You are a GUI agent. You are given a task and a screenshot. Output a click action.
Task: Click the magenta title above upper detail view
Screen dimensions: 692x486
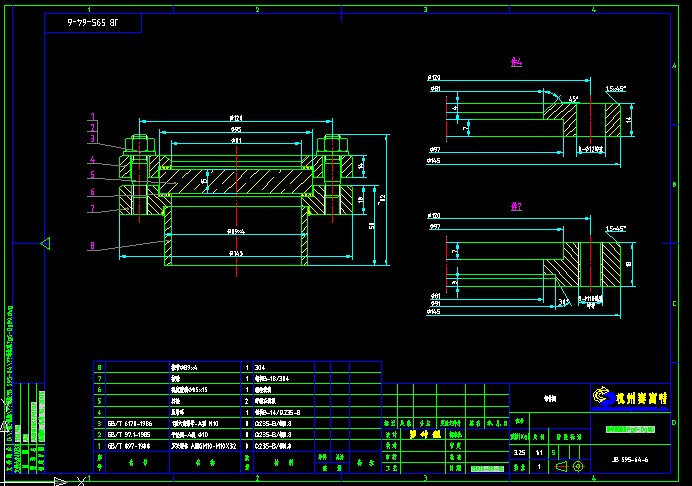(517, 62)
